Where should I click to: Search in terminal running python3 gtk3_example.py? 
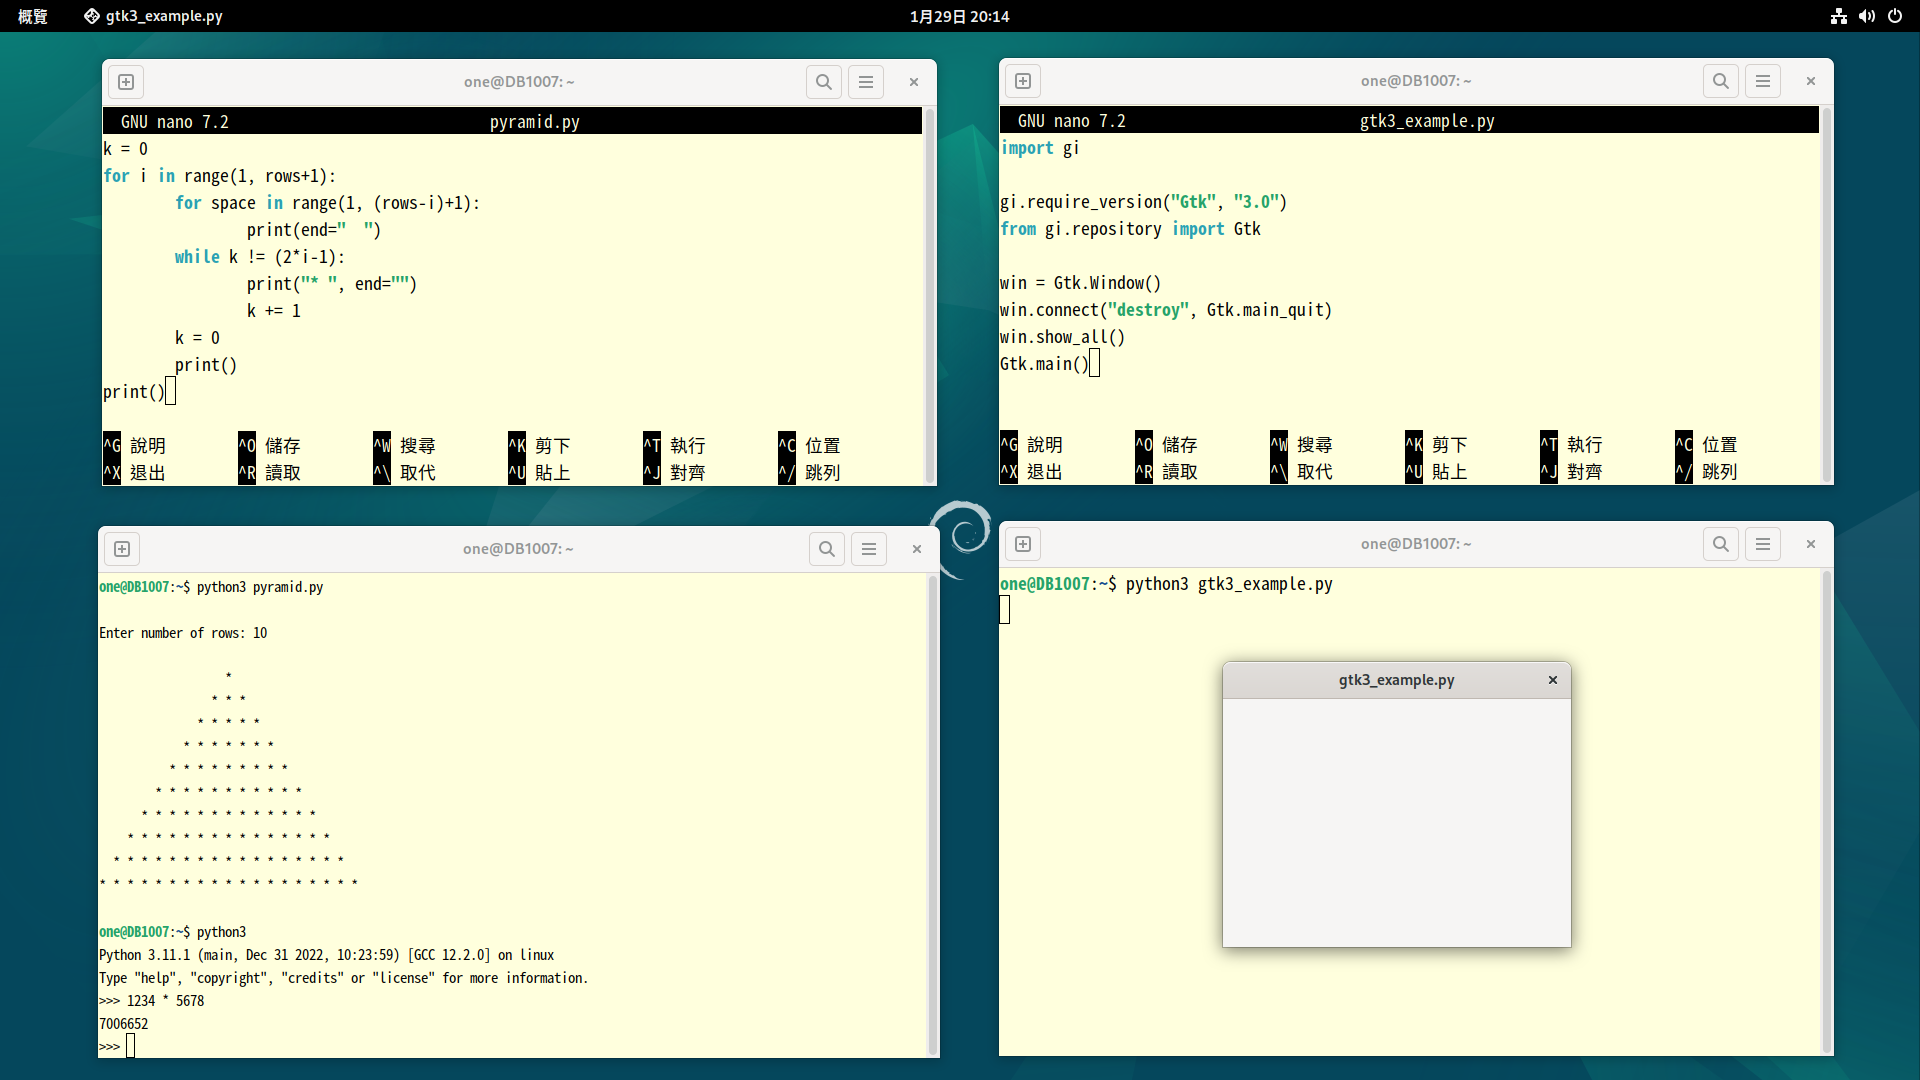1720,544
